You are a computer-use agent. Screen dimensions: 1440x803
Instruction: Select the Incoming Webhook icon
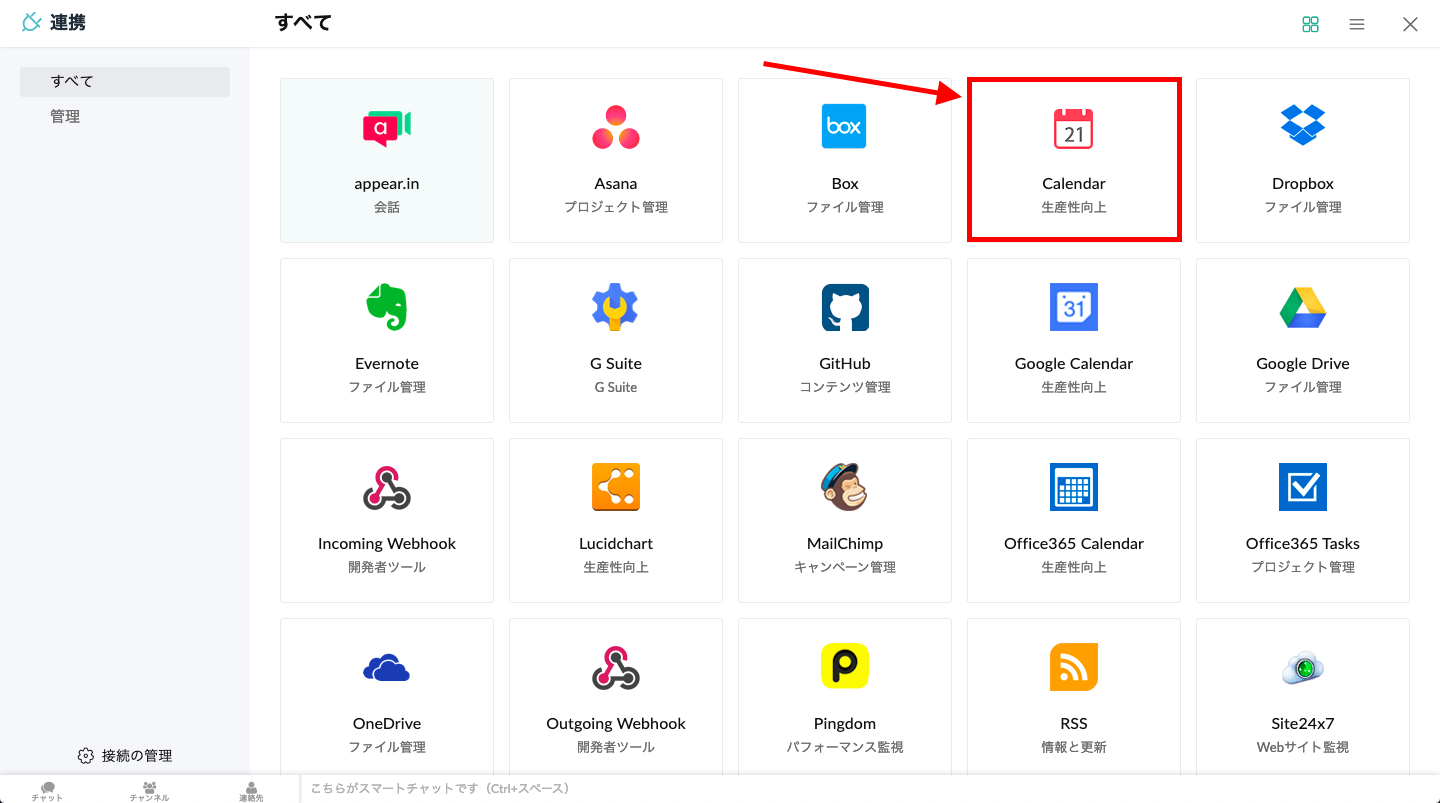pyautogui.click(x=387, y=487)
